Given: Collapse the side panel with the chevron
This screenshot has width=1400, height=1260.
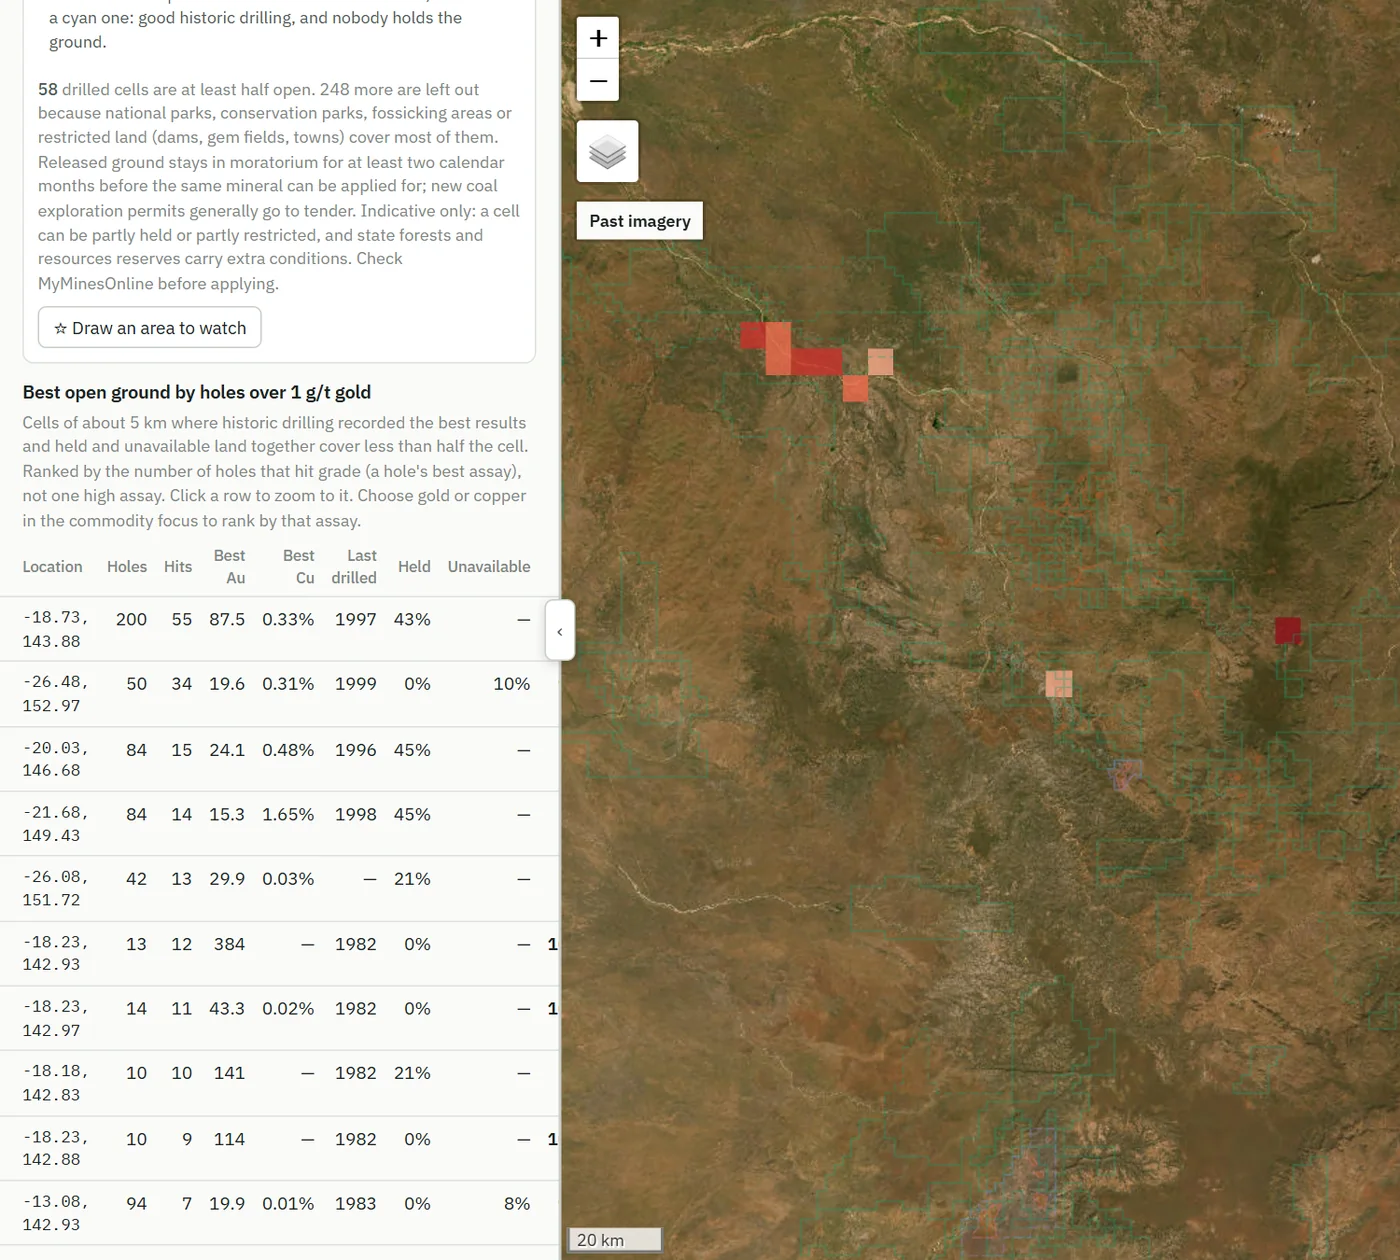Looking at the screenshot, I should [x=560, y=631].
